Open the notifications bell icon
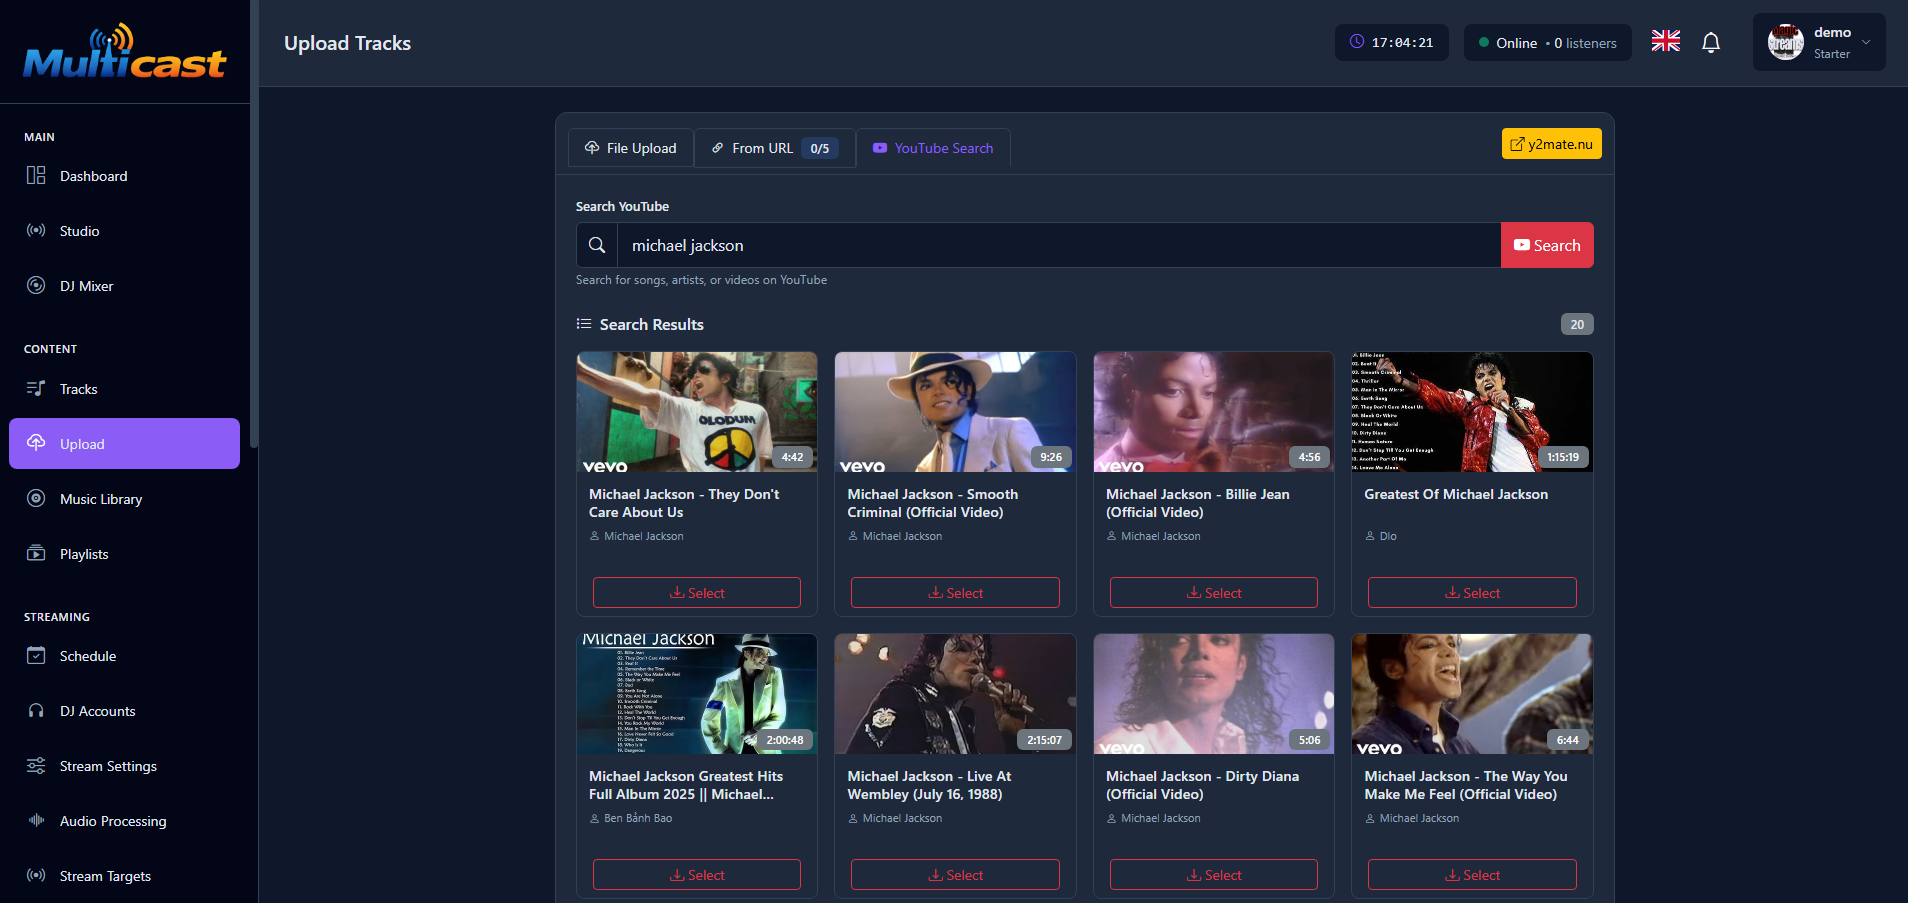 [1711, 43]
